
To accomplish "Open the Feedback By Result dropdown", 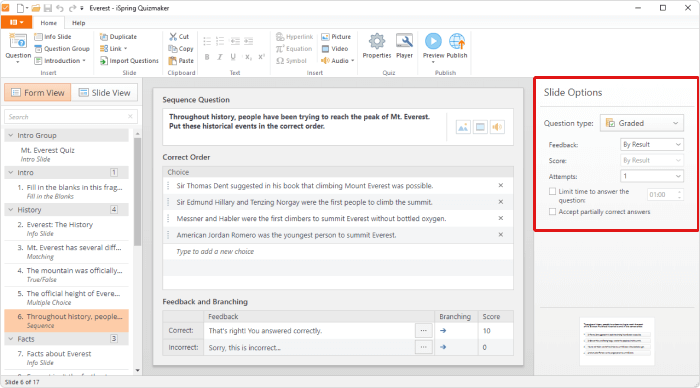I will [652, 145].
